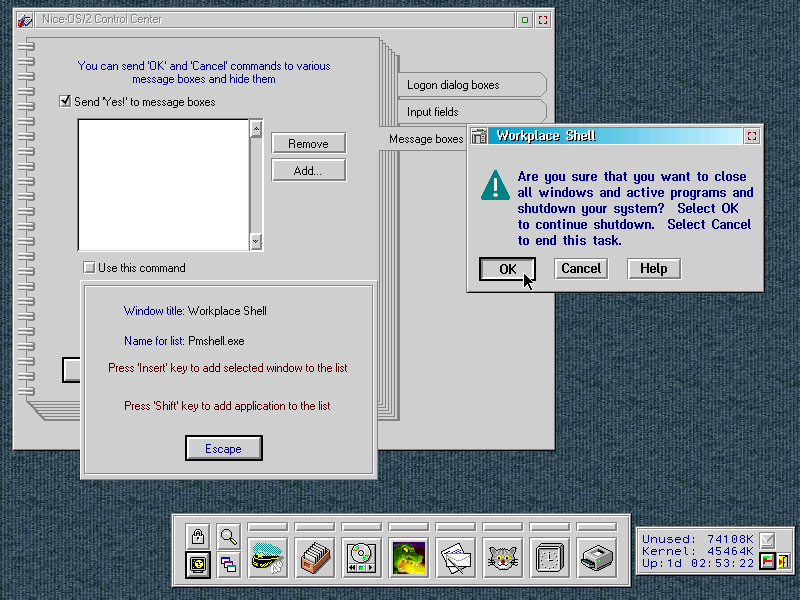Screen dimensions: 800x600
Task: Click the 'Add...' button beside the list
Action: click(309, 170)
